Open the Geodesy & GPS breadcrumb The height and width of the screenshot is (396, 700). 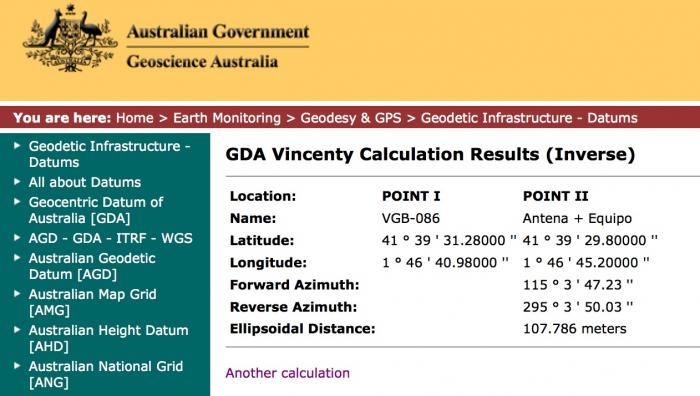350,118
